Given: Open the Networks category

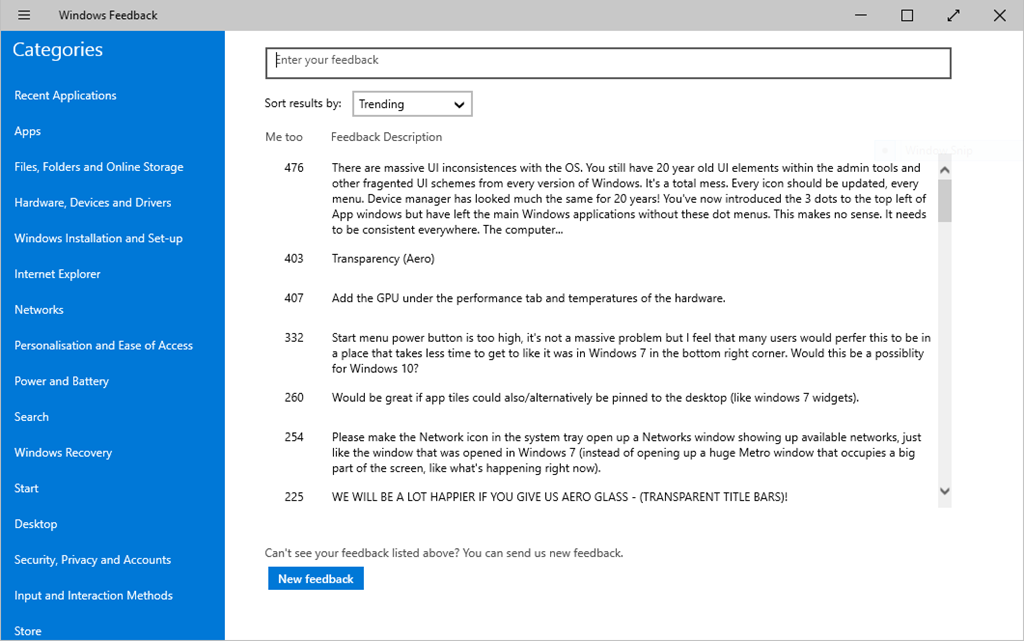Looking at the screenshot, I should pos(39,309).
